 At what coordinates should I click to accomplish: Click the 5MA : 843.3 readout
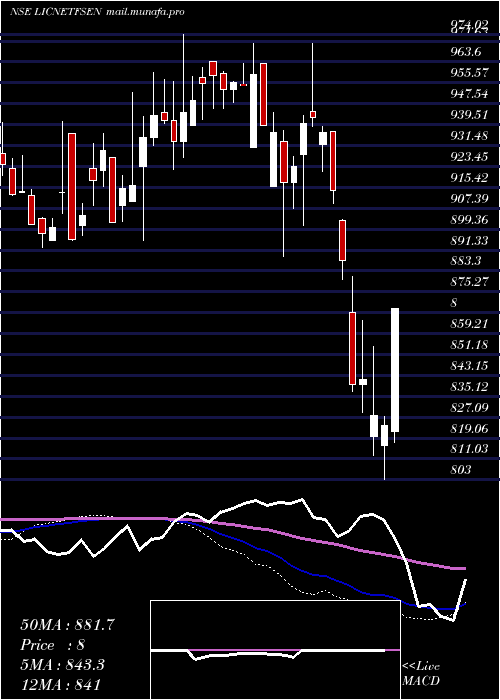pyautogui.click(x=62, y=665)
